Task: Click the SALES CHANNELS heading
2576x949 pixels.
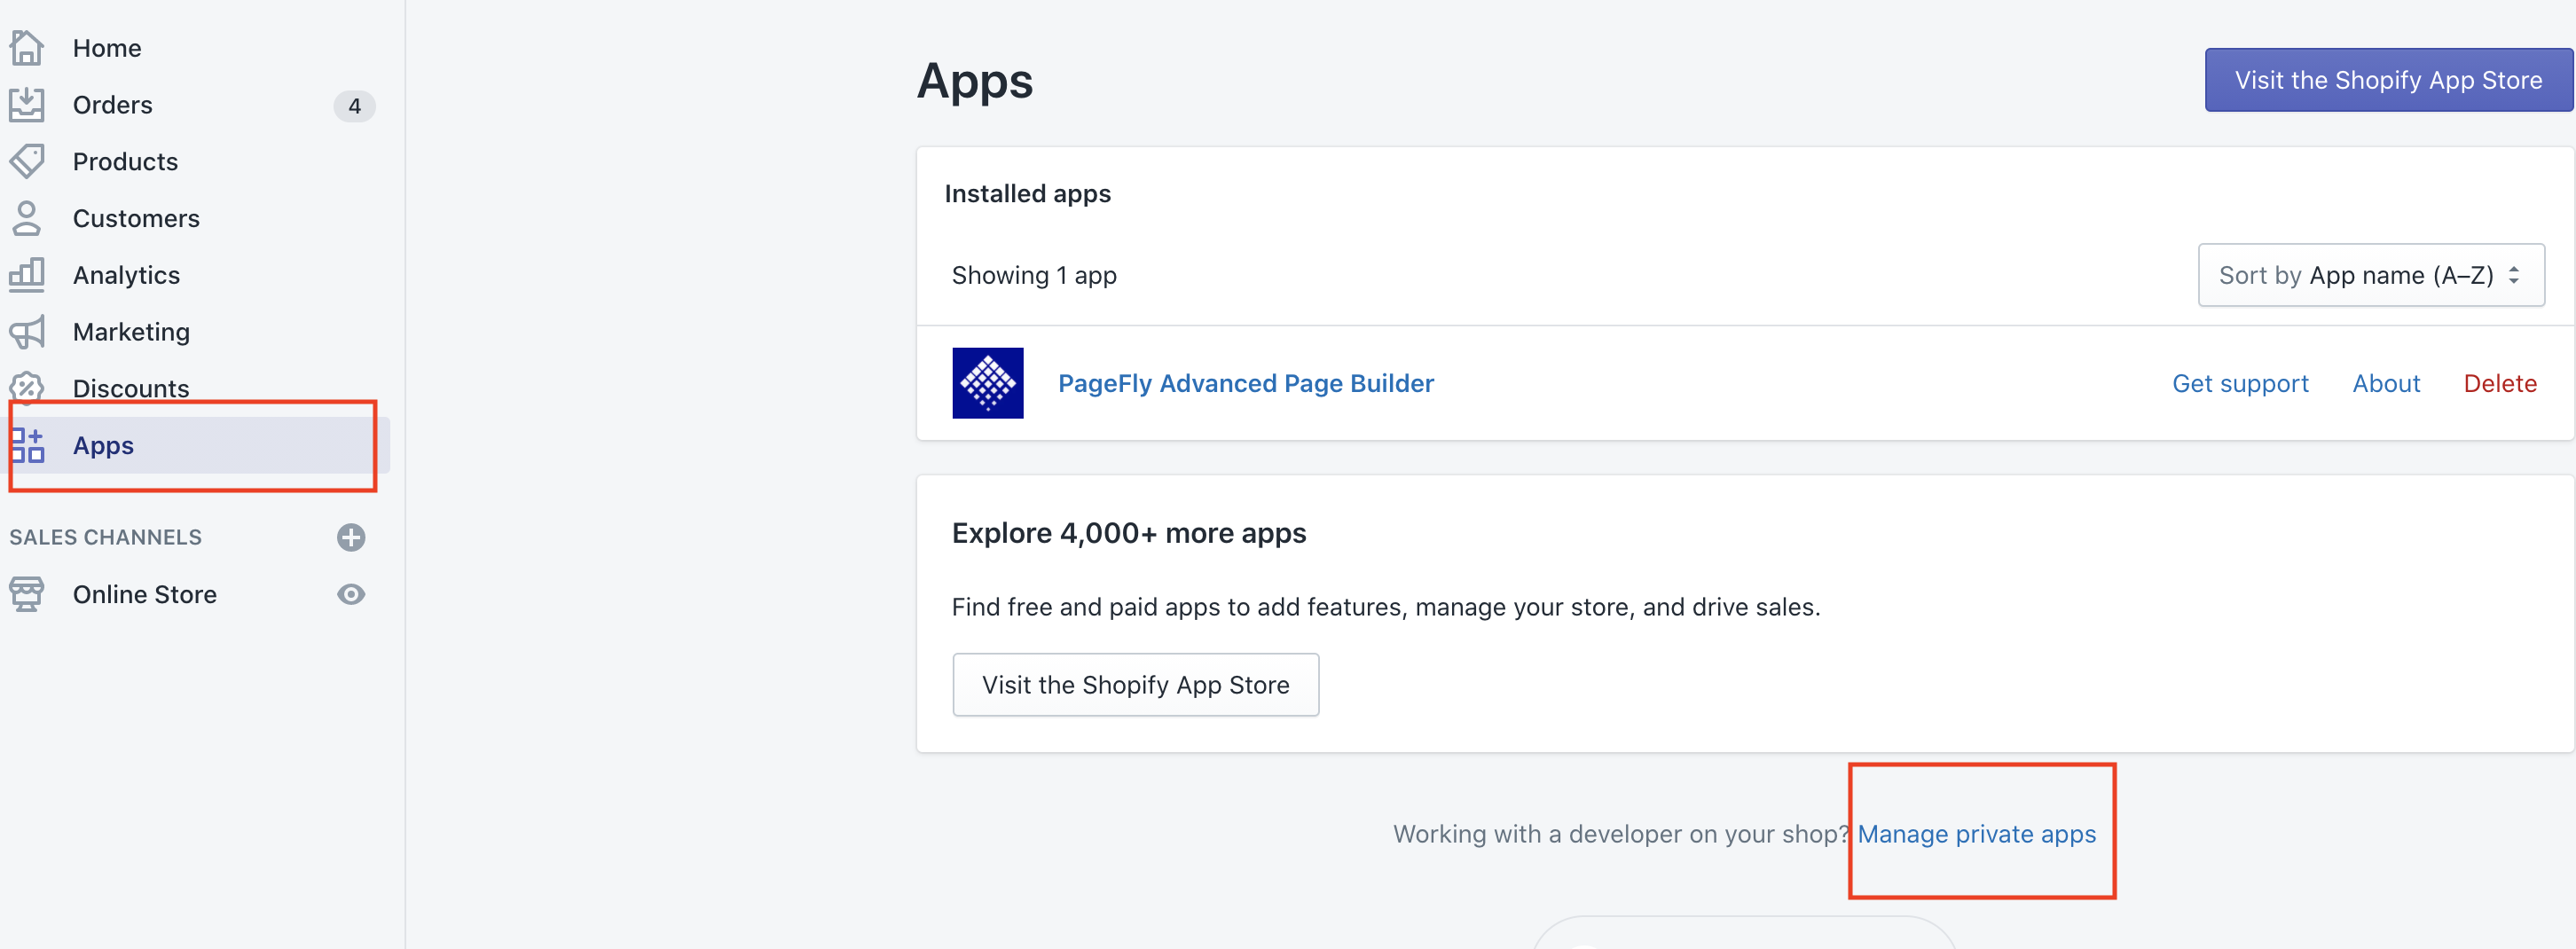Action: pyautogui.click(x=106, y=537)
